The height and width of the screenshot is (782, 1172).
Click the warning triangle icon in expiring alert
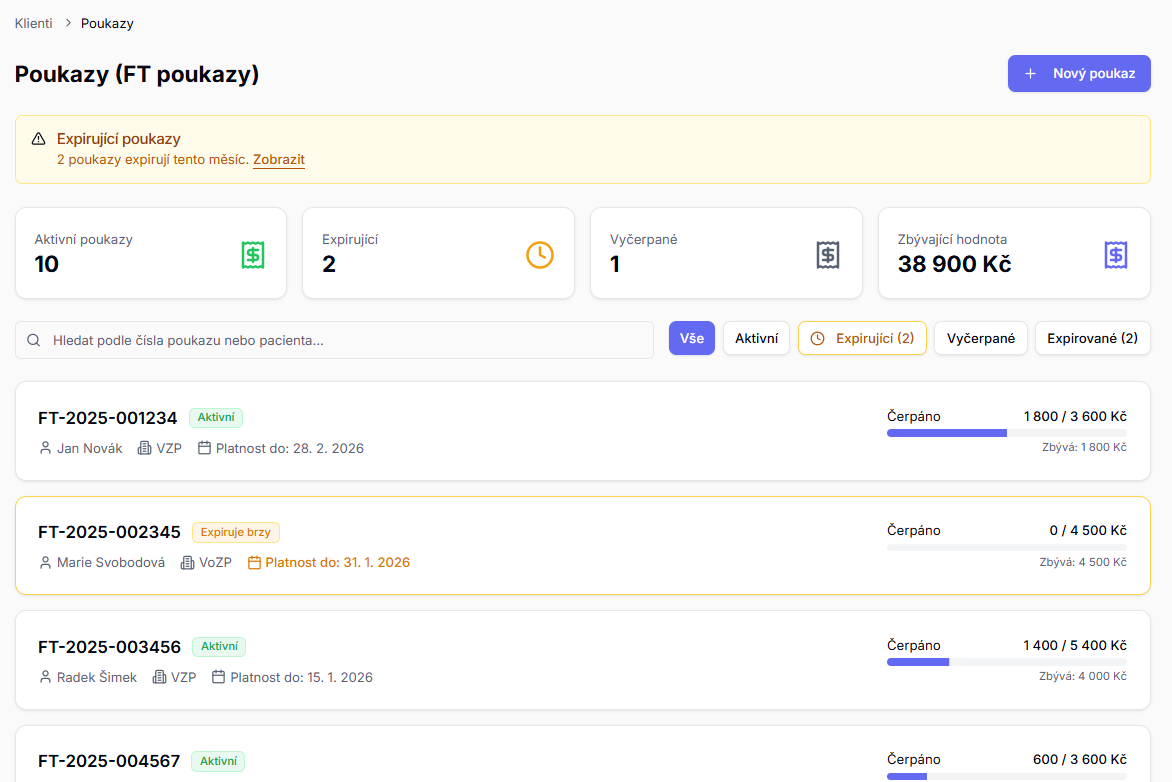click(x=39, y=139)
